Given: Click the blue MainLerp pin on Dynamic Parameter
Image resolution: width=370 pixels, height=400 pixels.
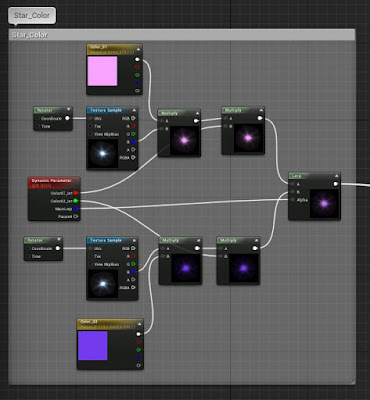Looking at the screenshot, I should point(76,209).
